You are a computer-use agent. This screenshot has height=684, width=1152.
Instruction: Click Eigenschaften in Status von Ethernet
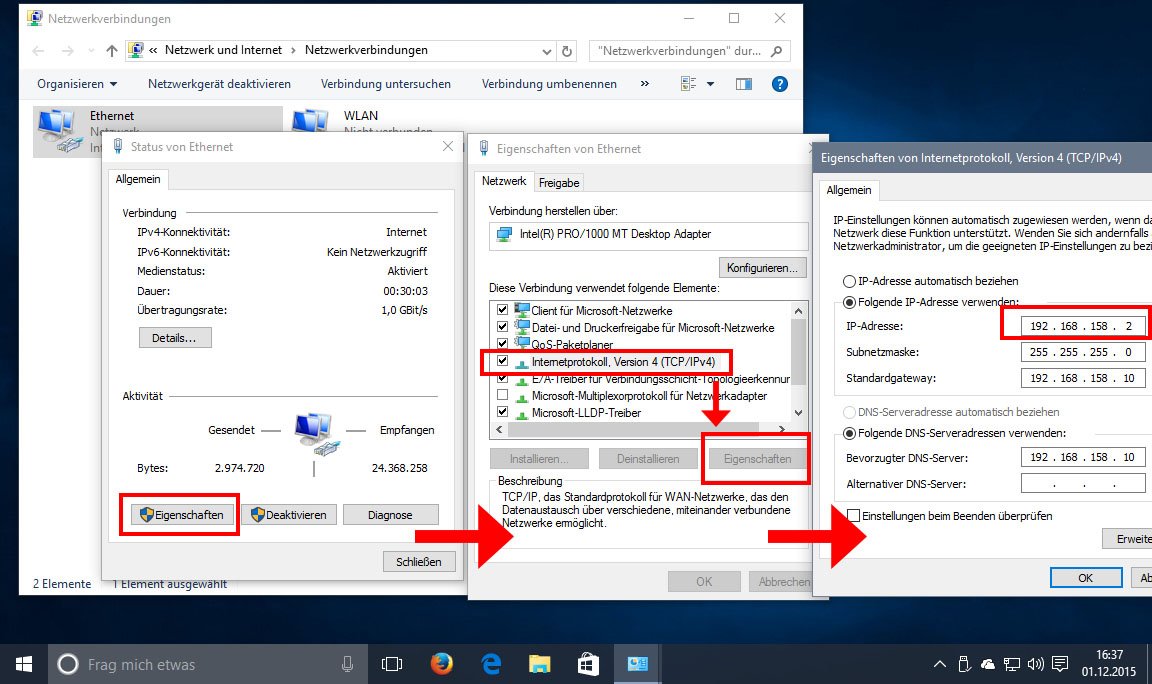[x=181, y=514]
